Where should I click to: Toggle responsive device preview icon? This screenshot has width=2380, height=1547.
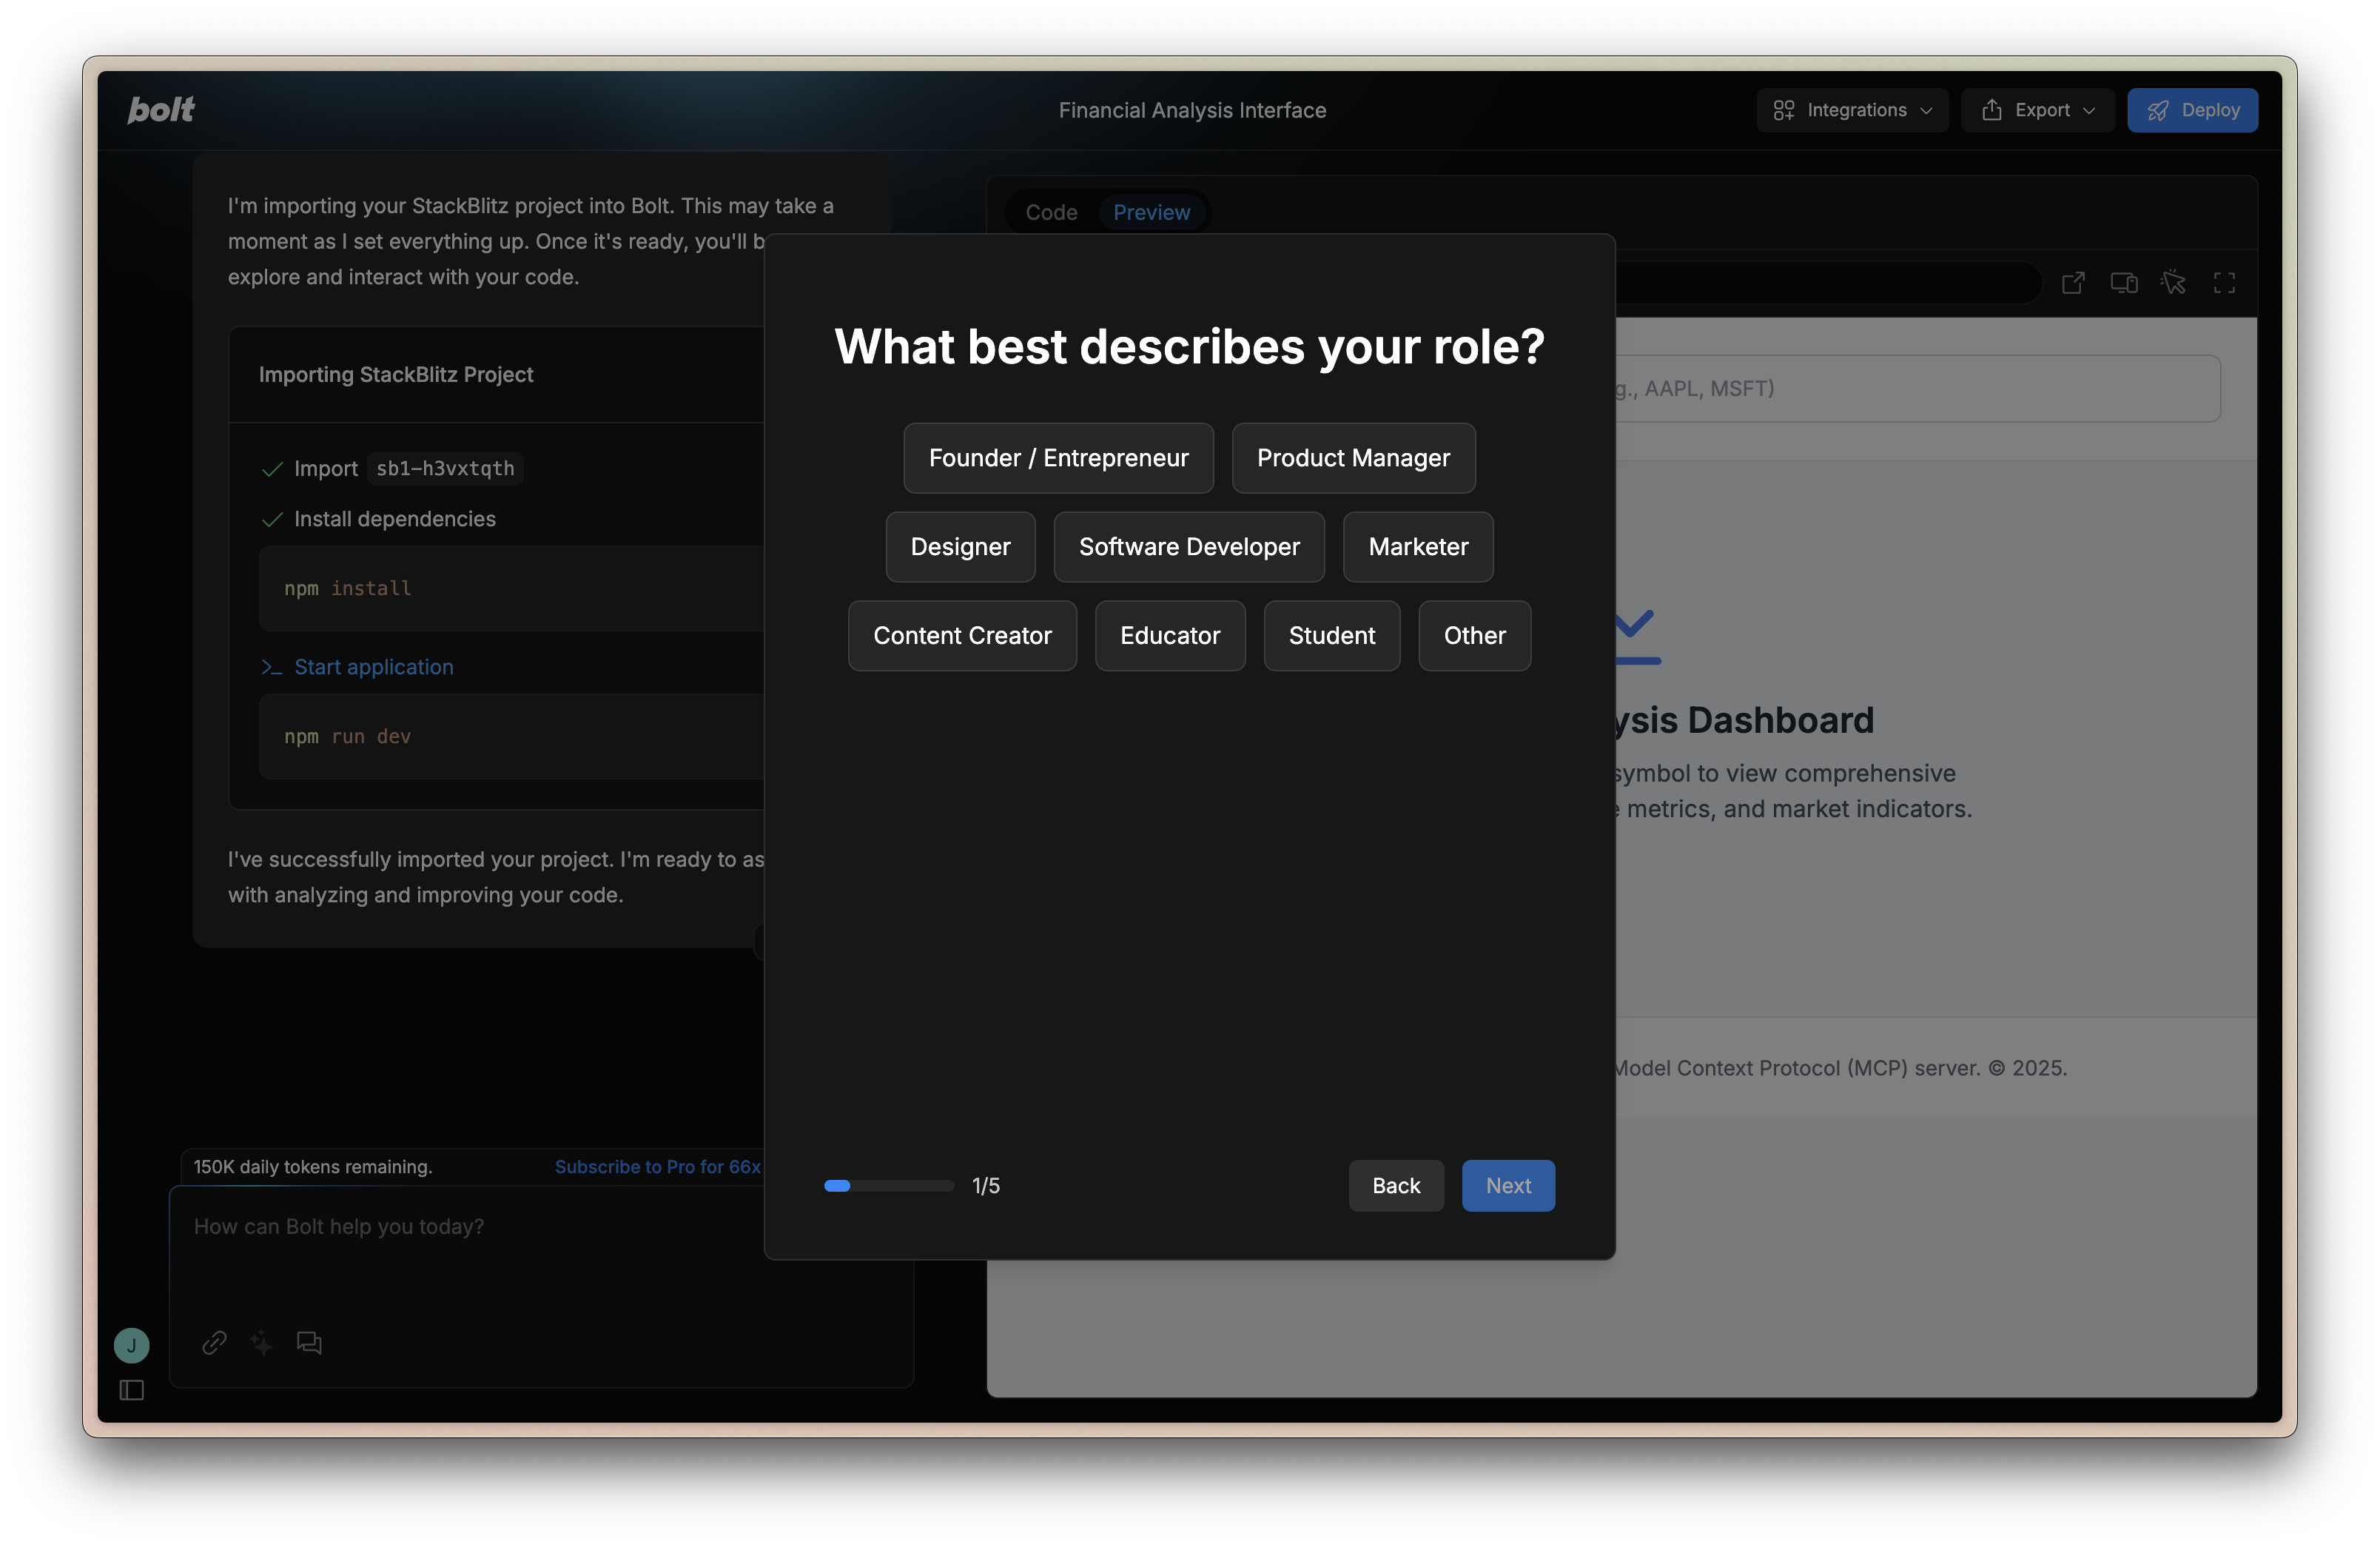2123,283
